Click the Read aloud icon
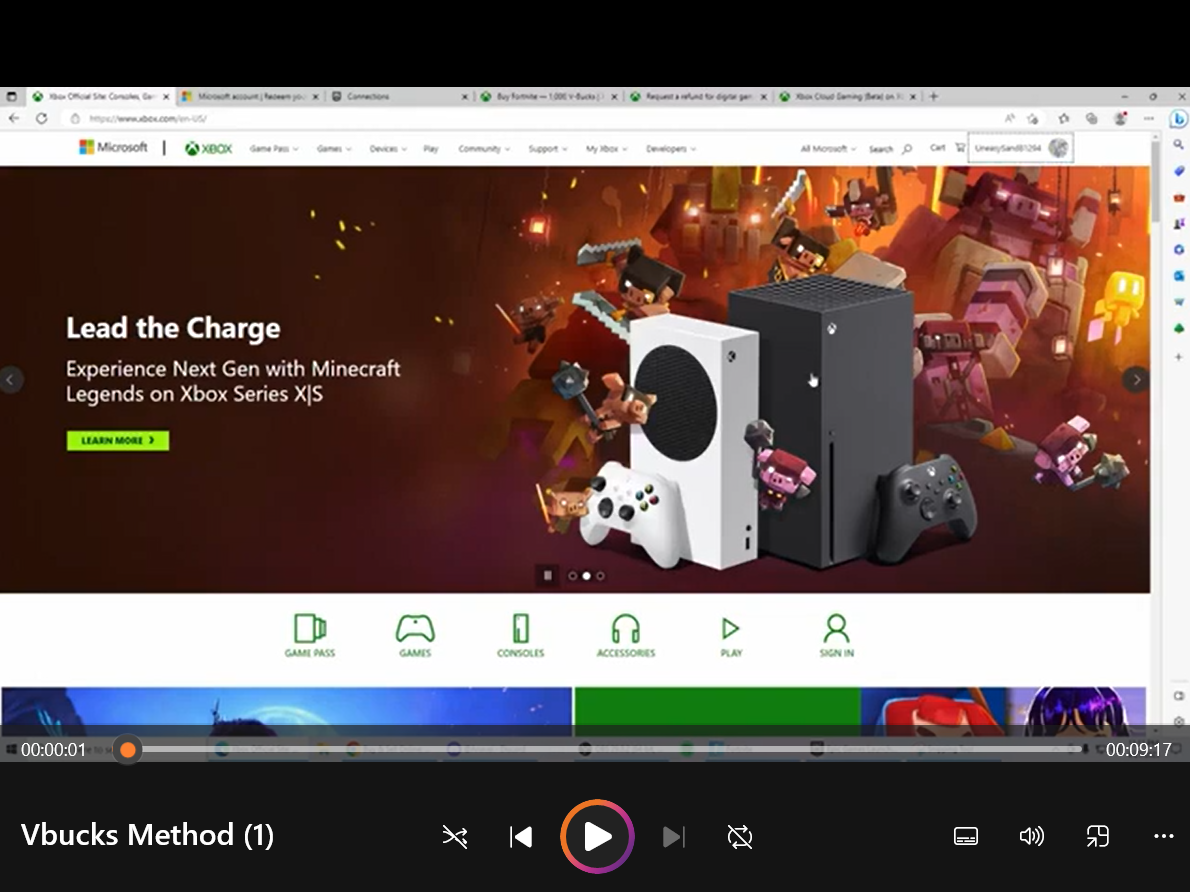 [x=1009, y=118]
